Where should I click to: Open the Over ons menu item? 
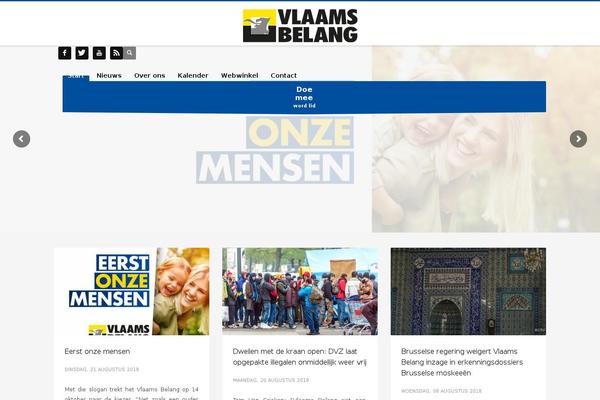(x=150, y=75)
